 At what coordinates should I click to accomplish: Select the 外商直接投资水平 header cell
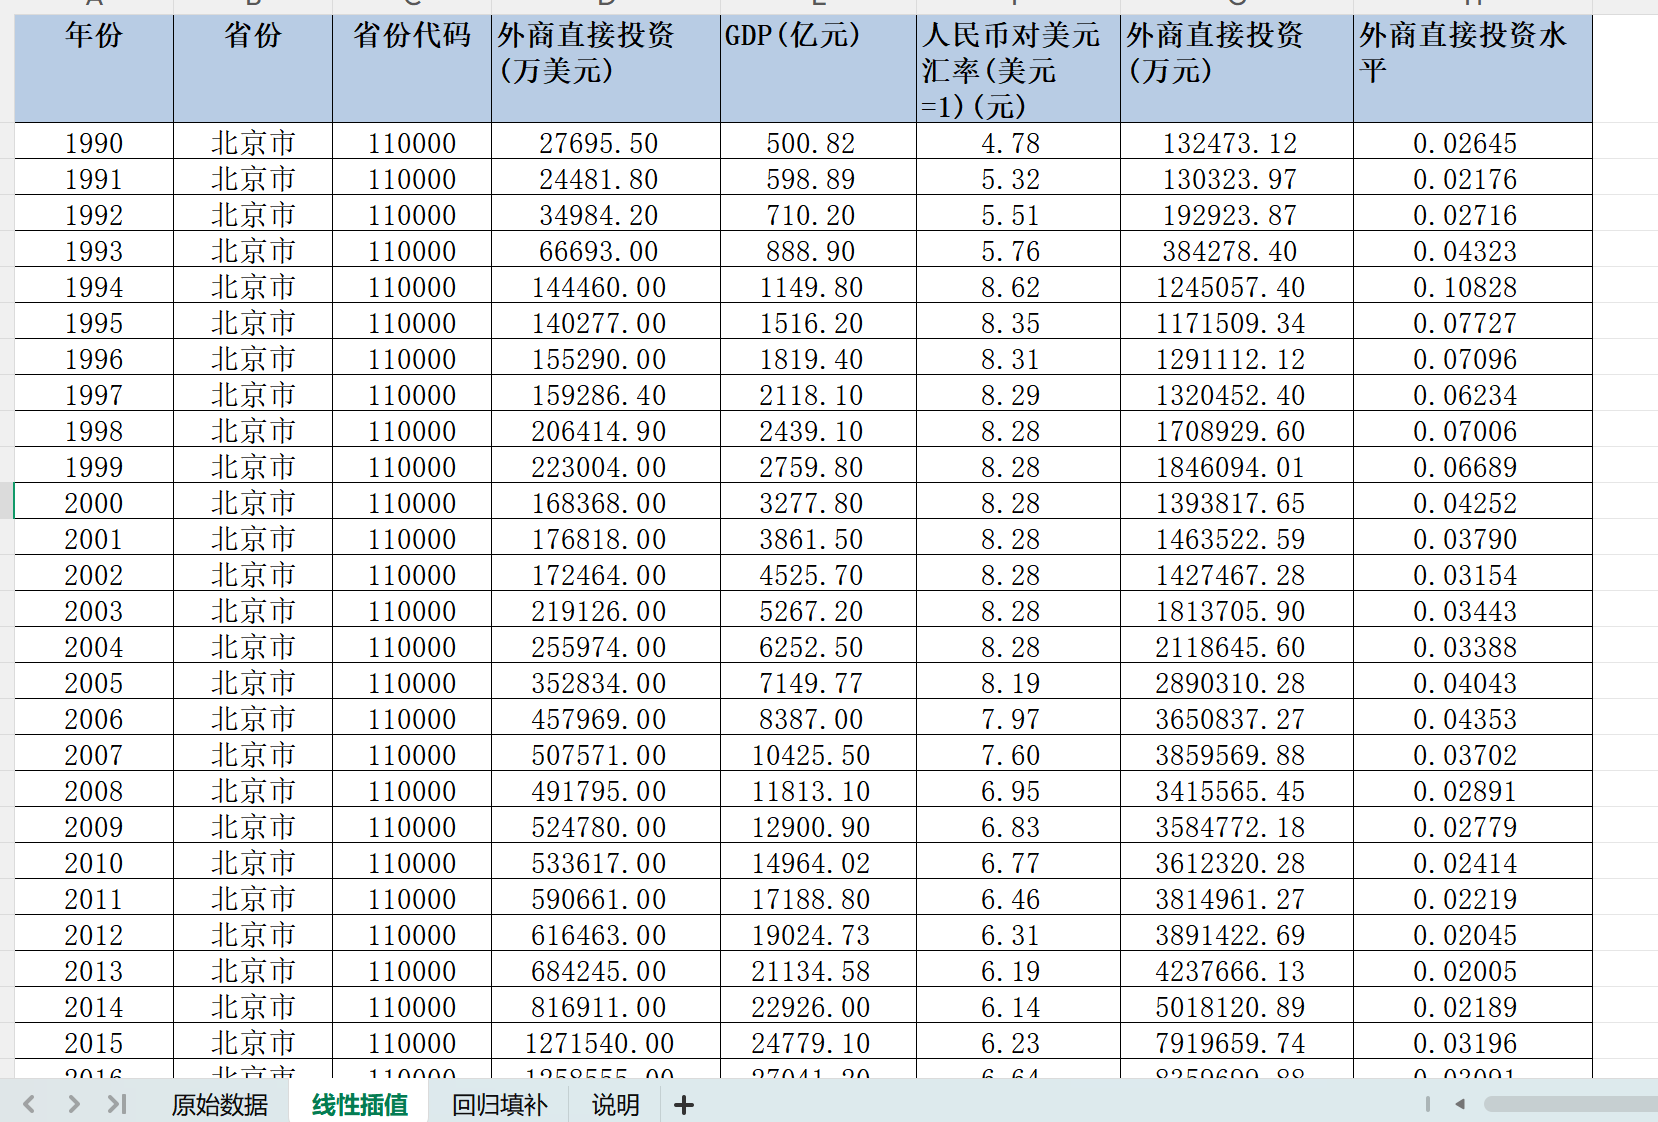click(1473, 68)
